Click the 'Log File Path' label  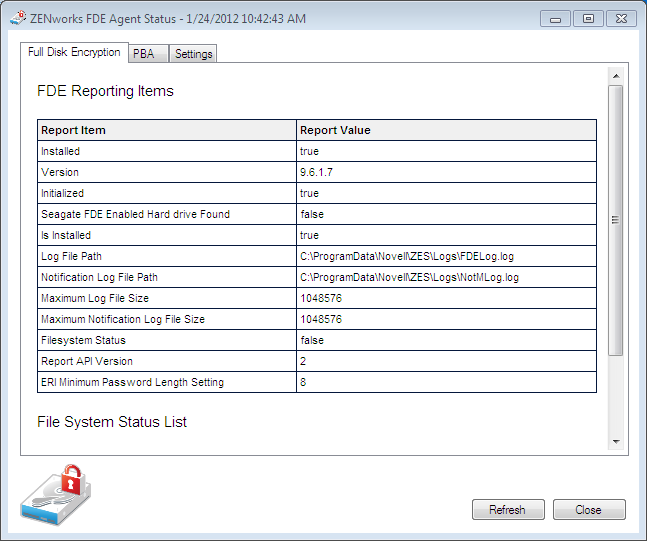(71, 256)
